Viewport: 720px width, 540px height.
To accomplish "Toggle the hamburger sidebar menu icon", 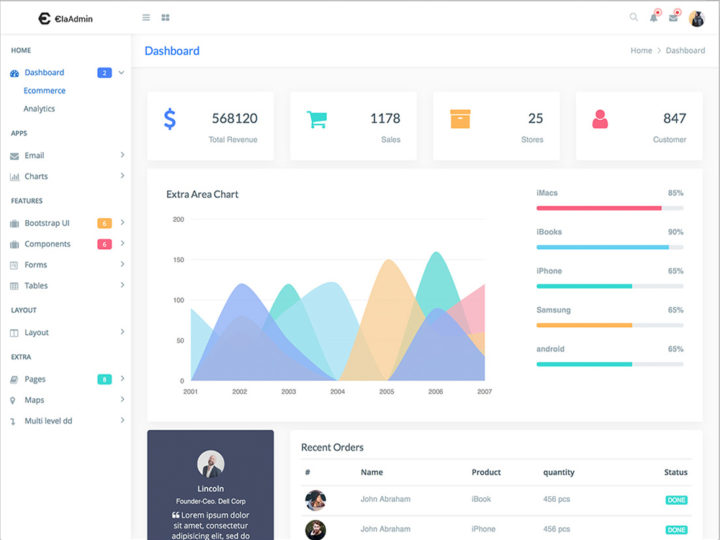I will pos(146,17).
